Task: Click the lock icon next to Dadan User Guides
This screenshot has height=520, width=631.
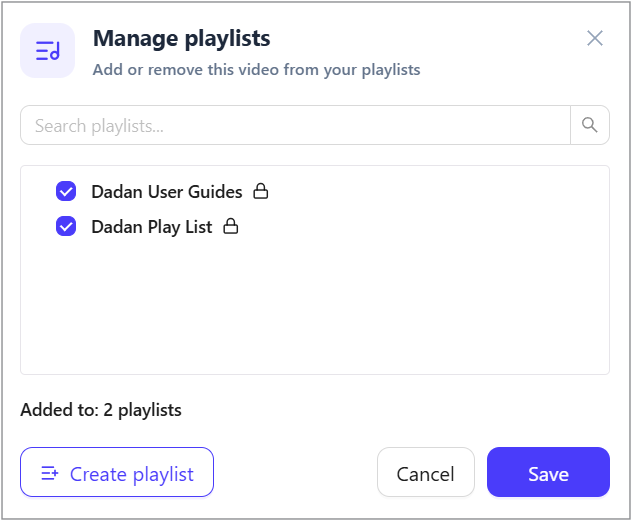Action: tap(260, 191)
